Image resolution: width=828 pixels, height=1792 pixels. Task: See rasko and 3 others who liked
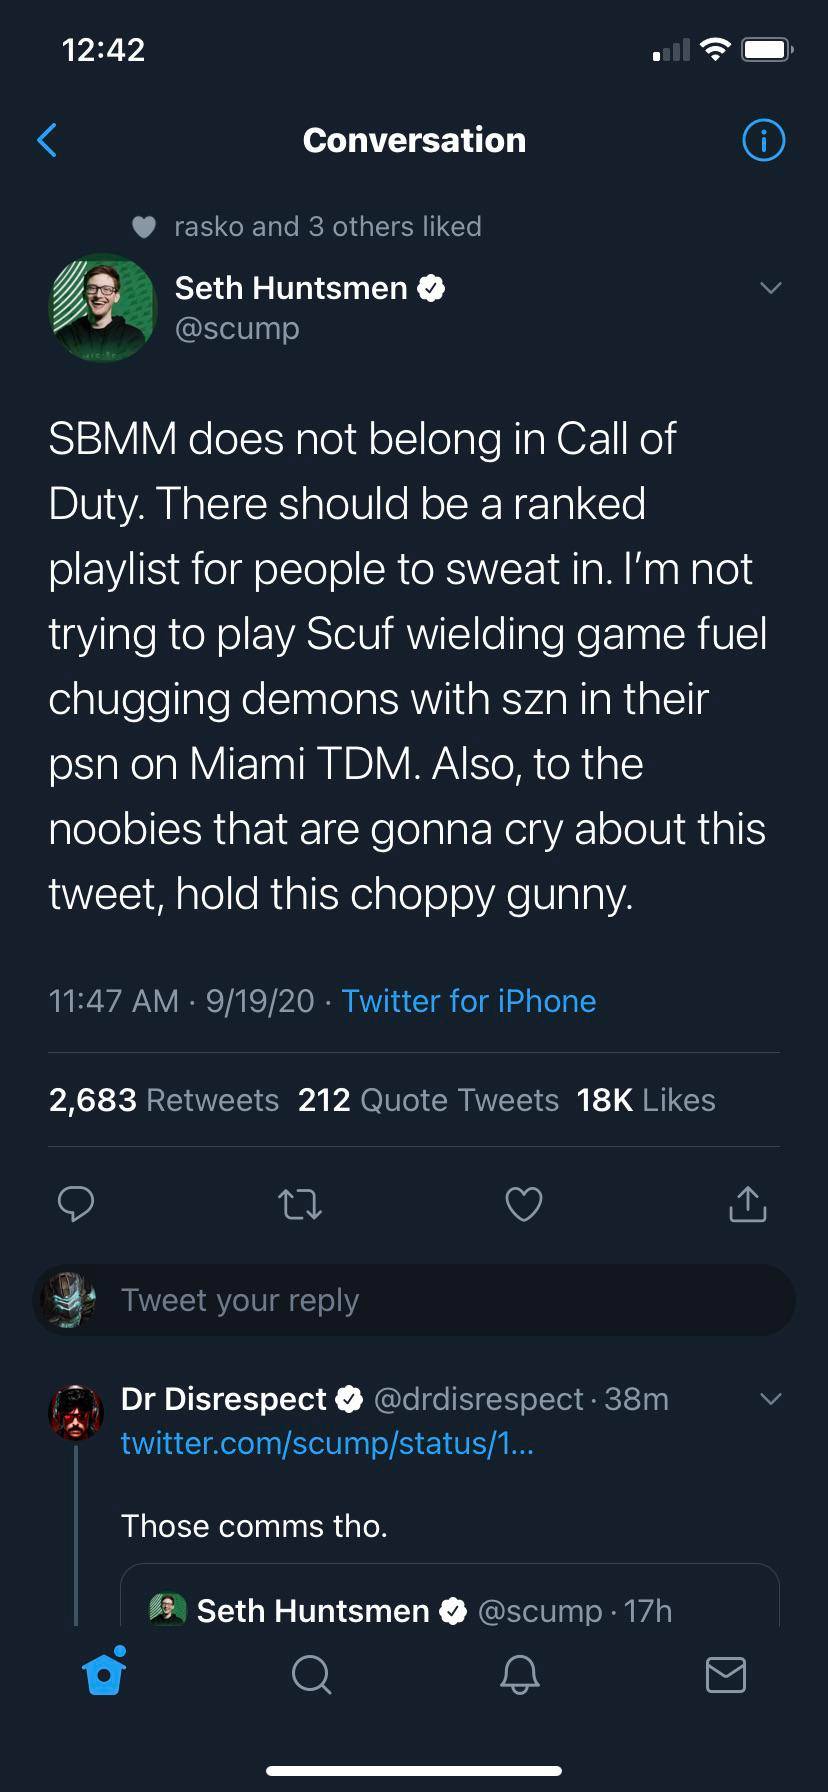(328, 227)
